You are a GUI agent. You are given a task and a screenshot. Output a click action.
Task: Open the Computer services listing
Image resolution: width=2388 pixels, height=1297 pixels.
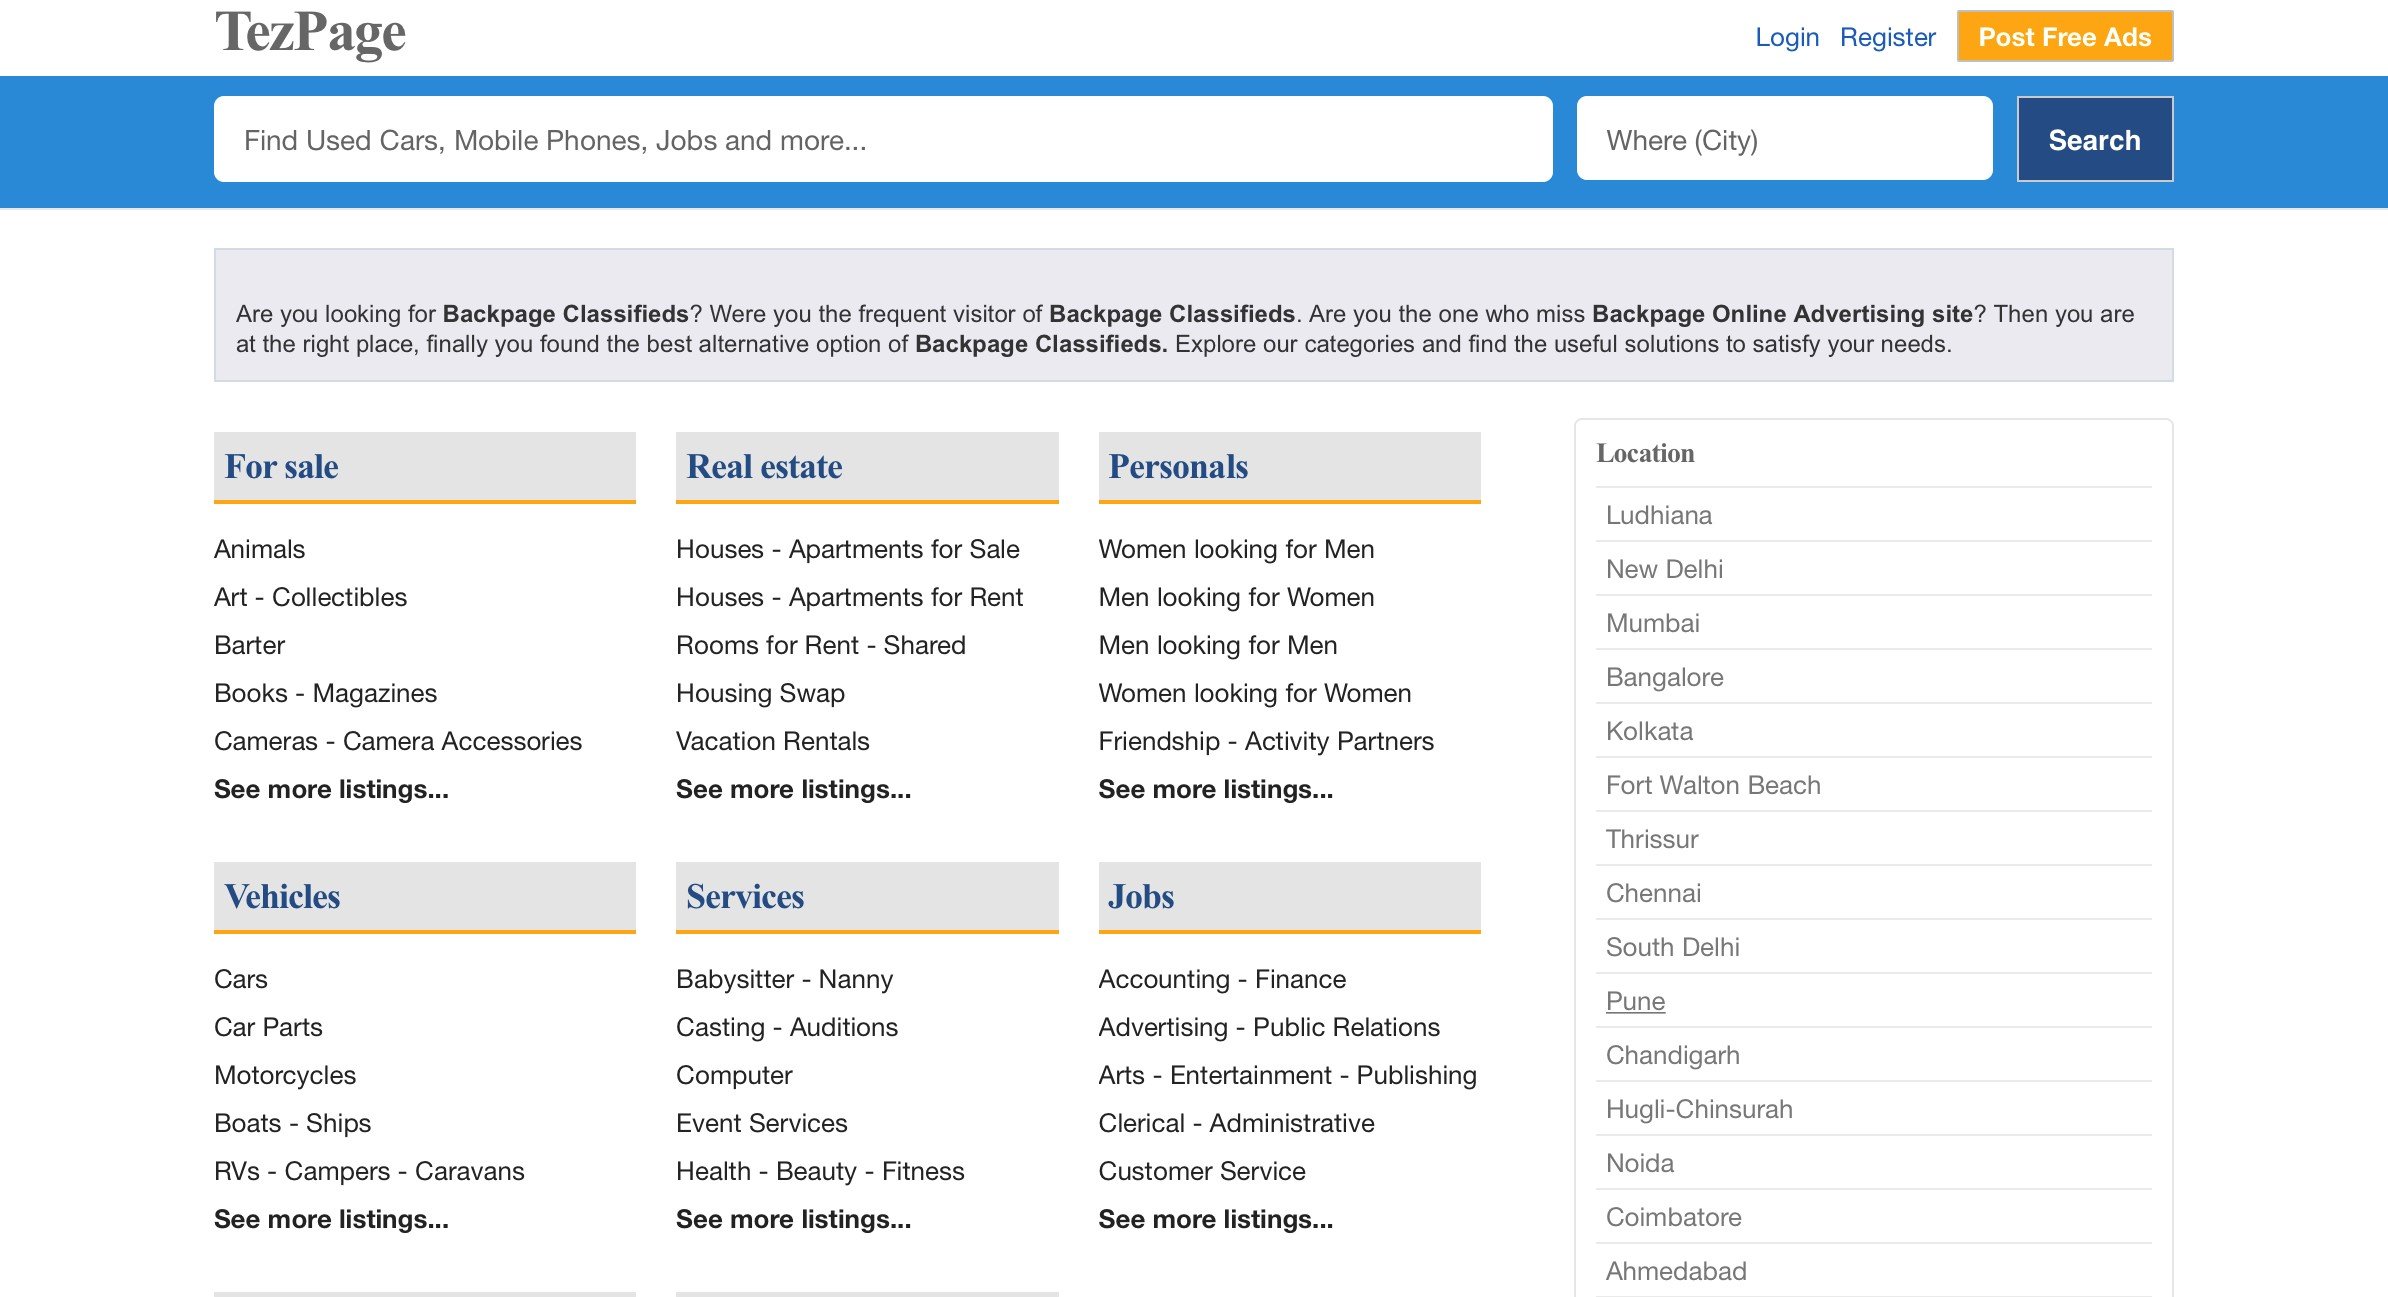tap(734, 1074)
